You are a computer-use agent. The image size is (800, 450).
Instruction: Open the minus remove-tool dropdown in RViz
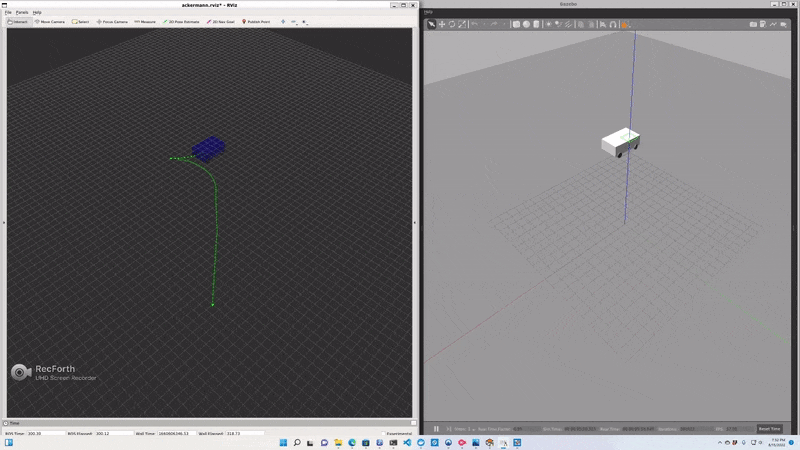(x=294, y=21)
